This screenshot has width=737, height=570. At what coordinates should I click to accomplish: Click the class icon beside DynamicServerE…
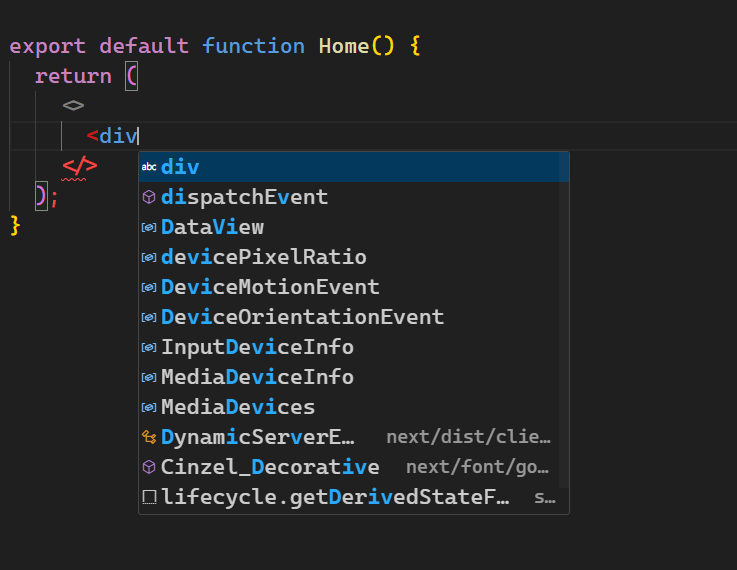coord(149,437)
